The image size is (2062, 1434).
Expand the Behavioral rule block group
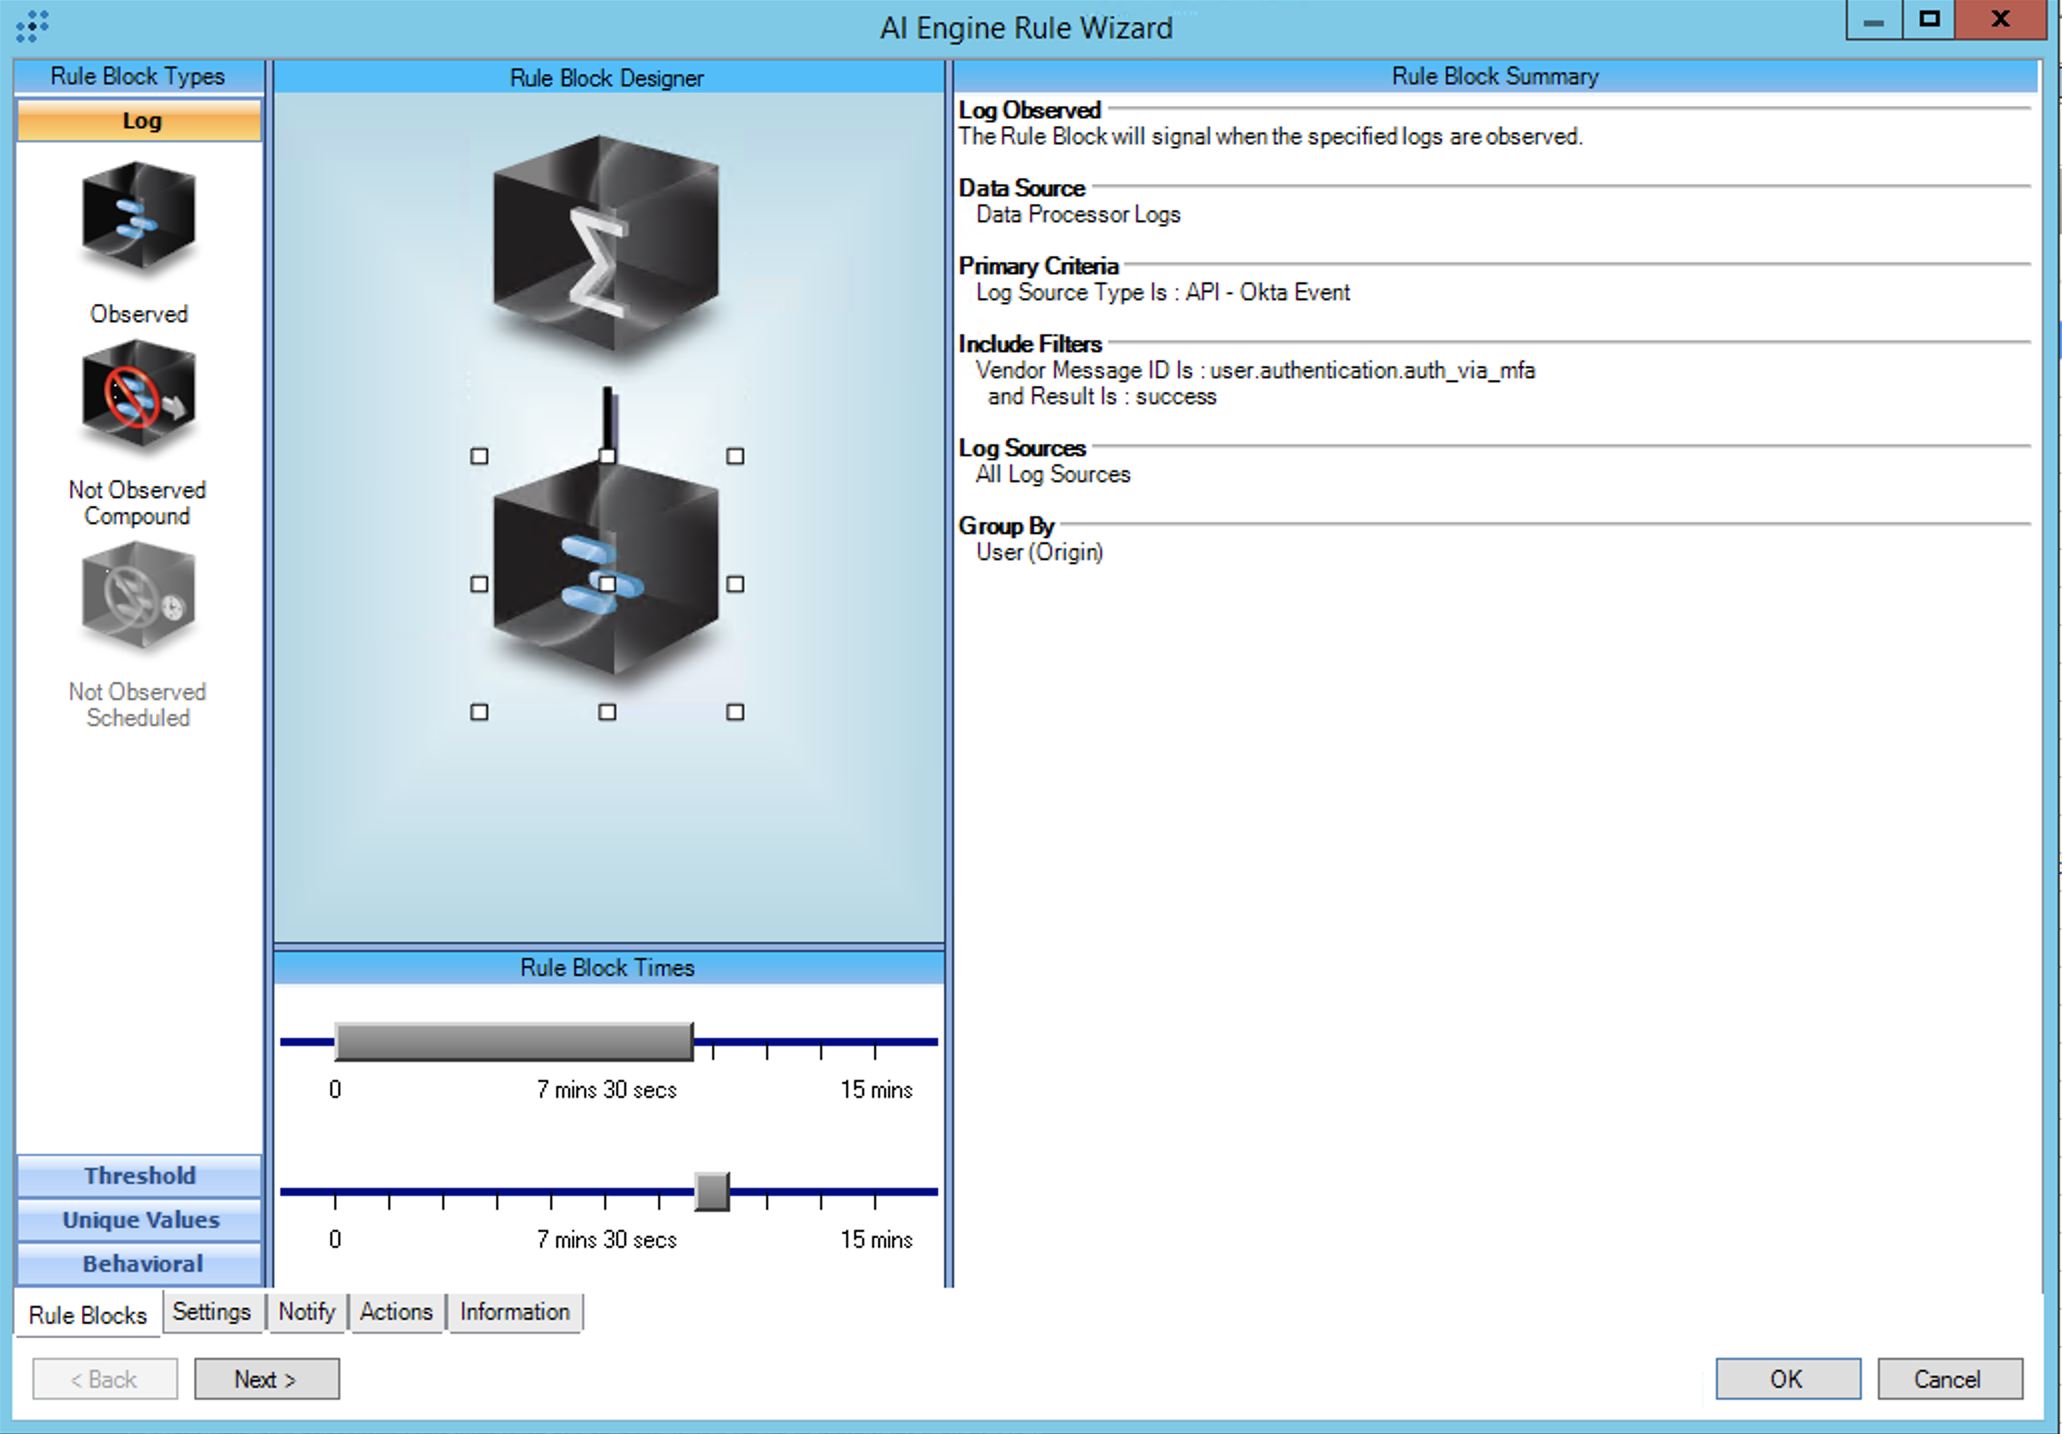point(139,1264)
